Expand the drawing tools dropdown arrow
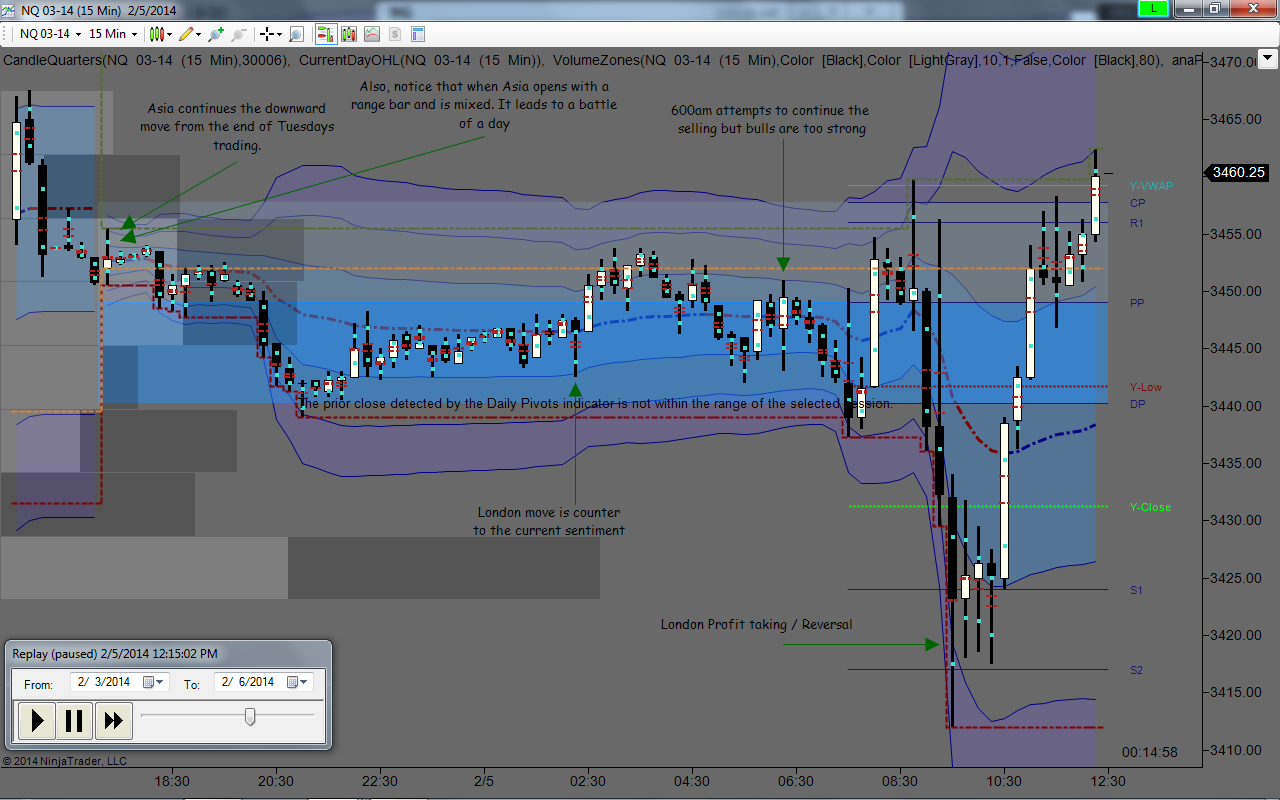Image resolution: width=1280 pixels, height=800 pixels. (199, 34)
